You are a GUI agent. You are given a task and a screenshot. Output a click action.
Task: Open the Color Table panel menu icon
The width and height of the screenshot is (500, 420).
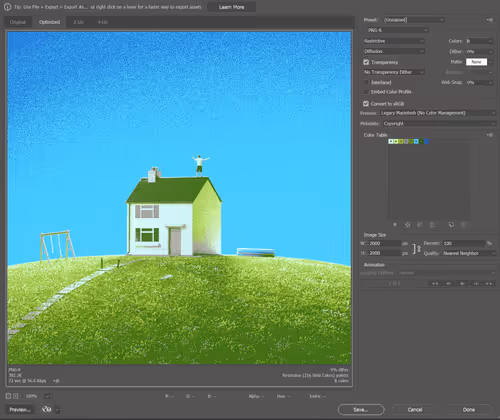490,135
